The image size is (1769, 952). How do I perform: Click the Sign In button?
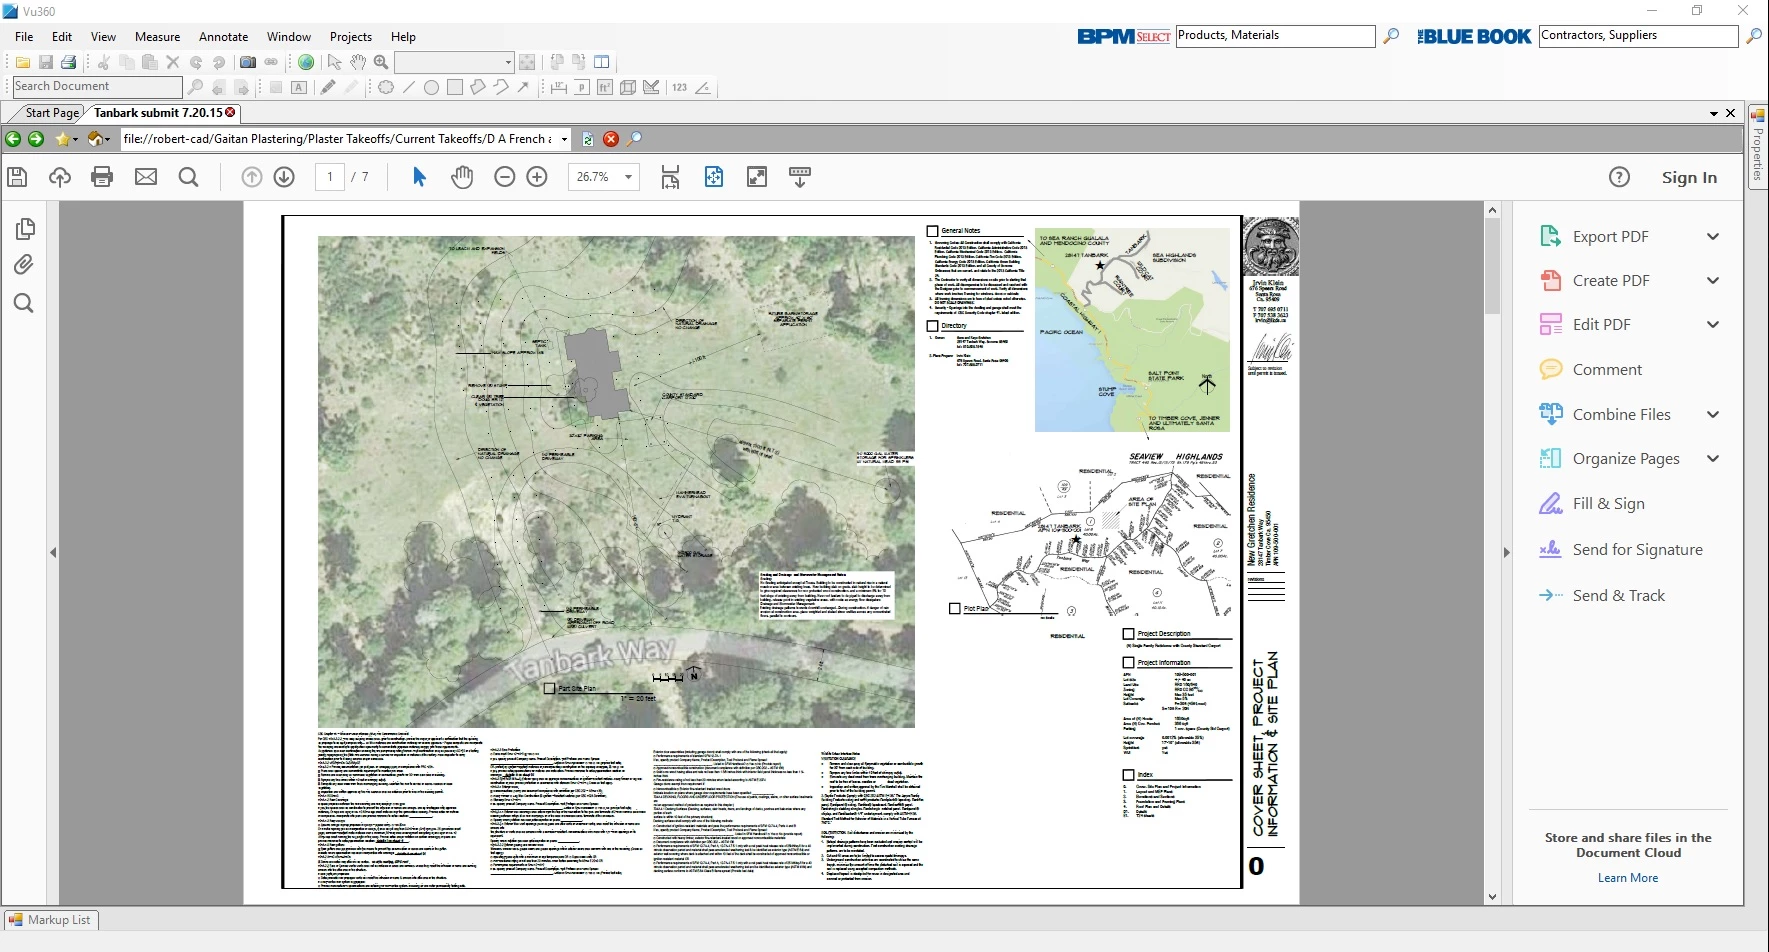[1688, 178]
